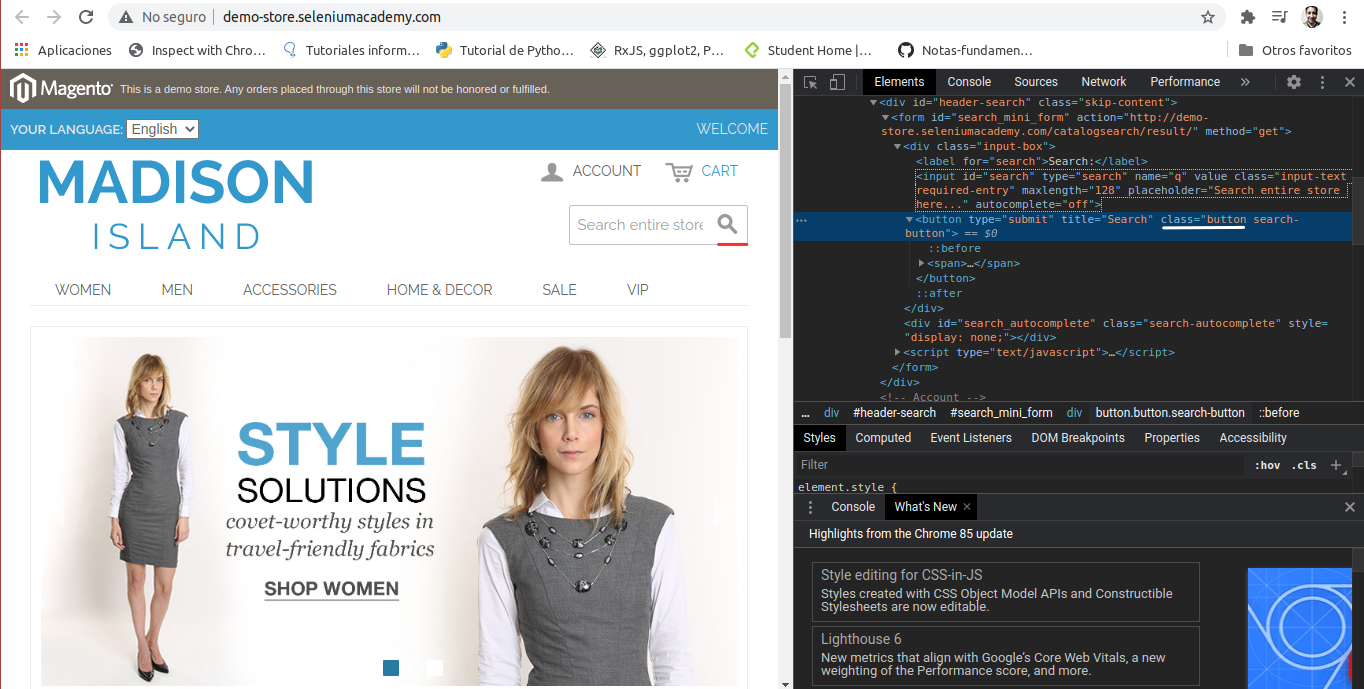Open the Aplicaciones apps shortcut

[63, 50]
